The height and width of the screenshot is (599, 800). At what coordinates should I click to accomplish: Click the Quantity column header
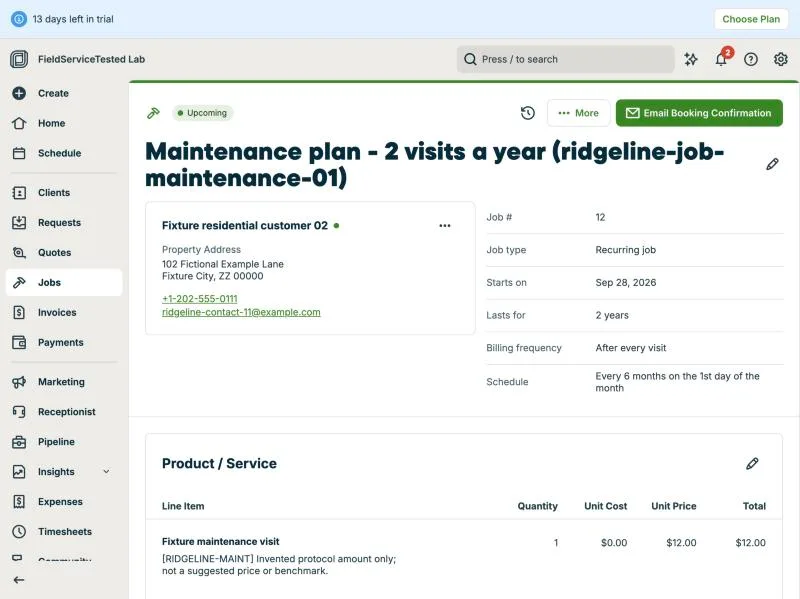(x=537, y=506)
